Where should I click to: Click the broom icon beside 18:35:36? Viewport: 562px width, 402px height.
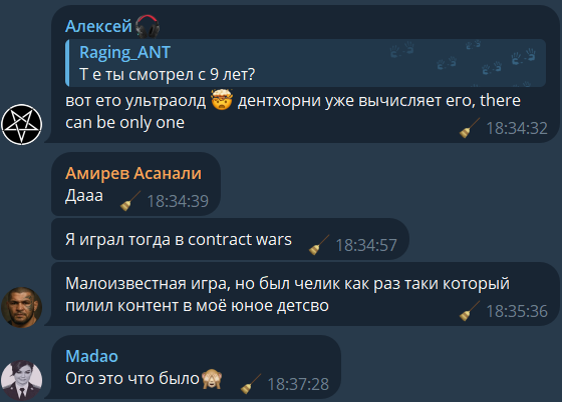click(469, 311)
